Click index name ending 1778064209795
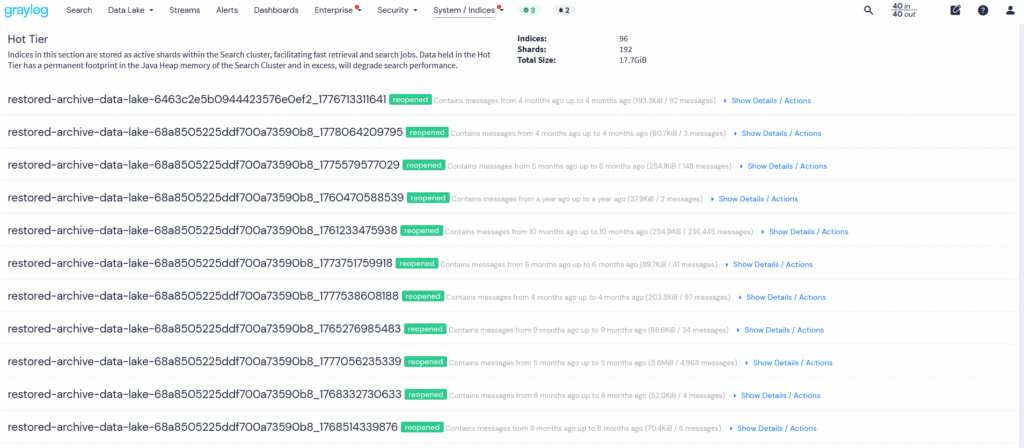Viewport: 1024px width, 448px height. pos(205,133)
